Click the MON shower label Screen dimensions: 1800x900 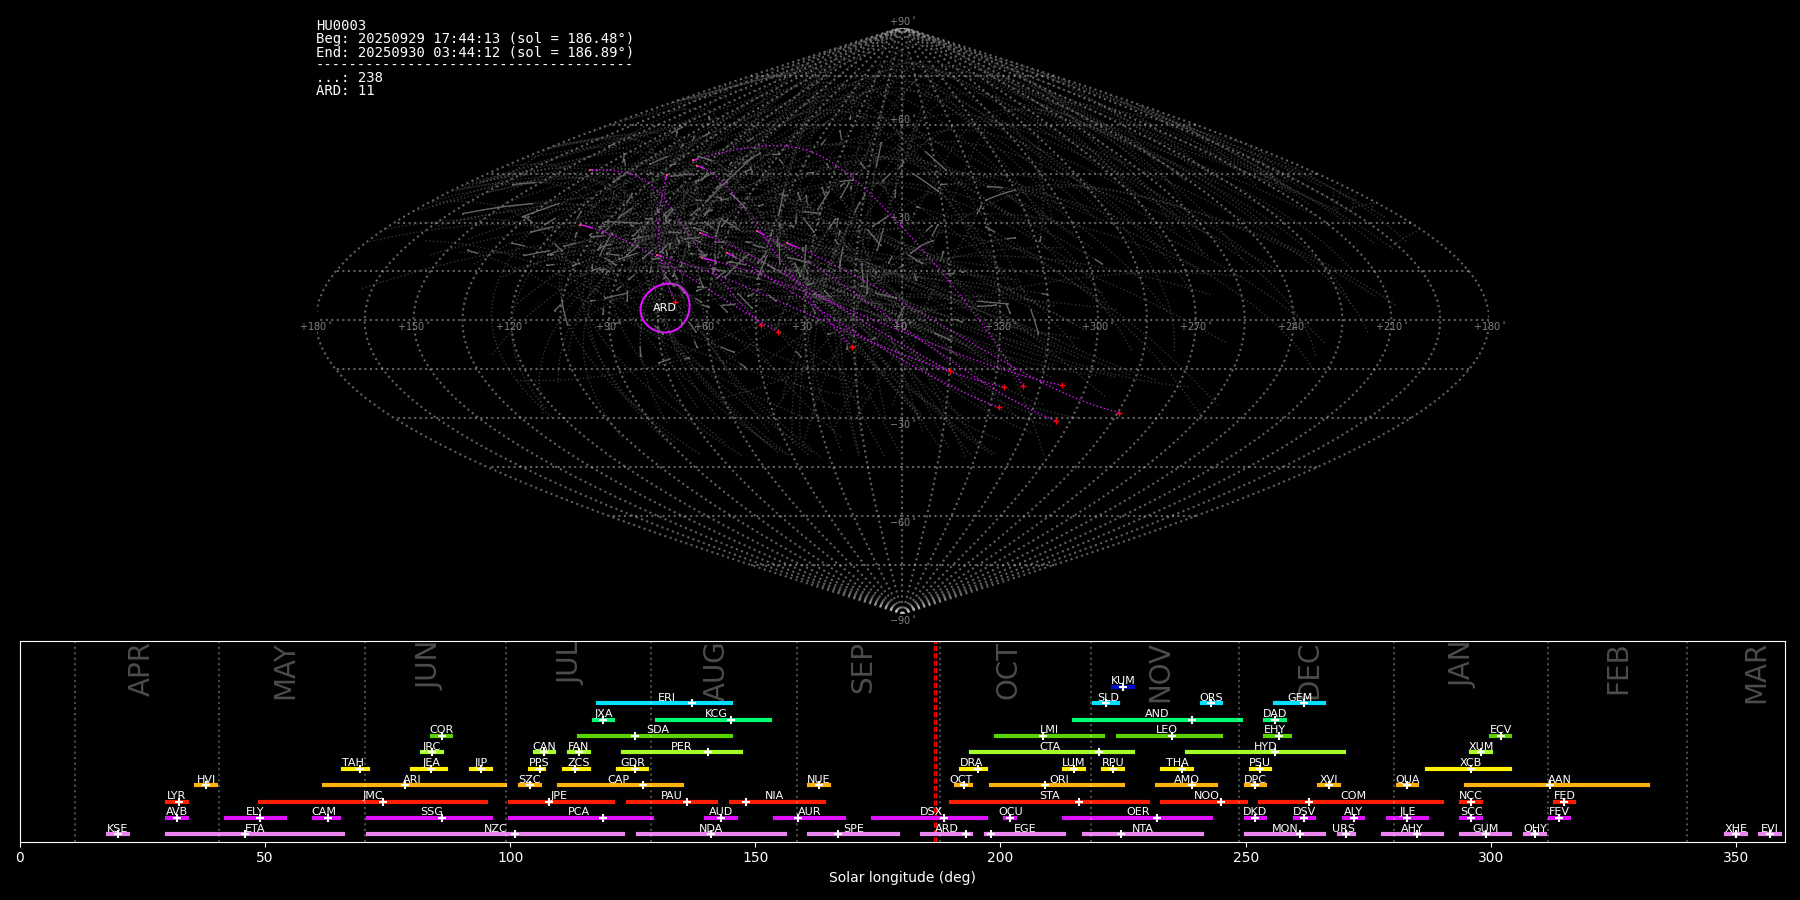tap(1285, 829)
